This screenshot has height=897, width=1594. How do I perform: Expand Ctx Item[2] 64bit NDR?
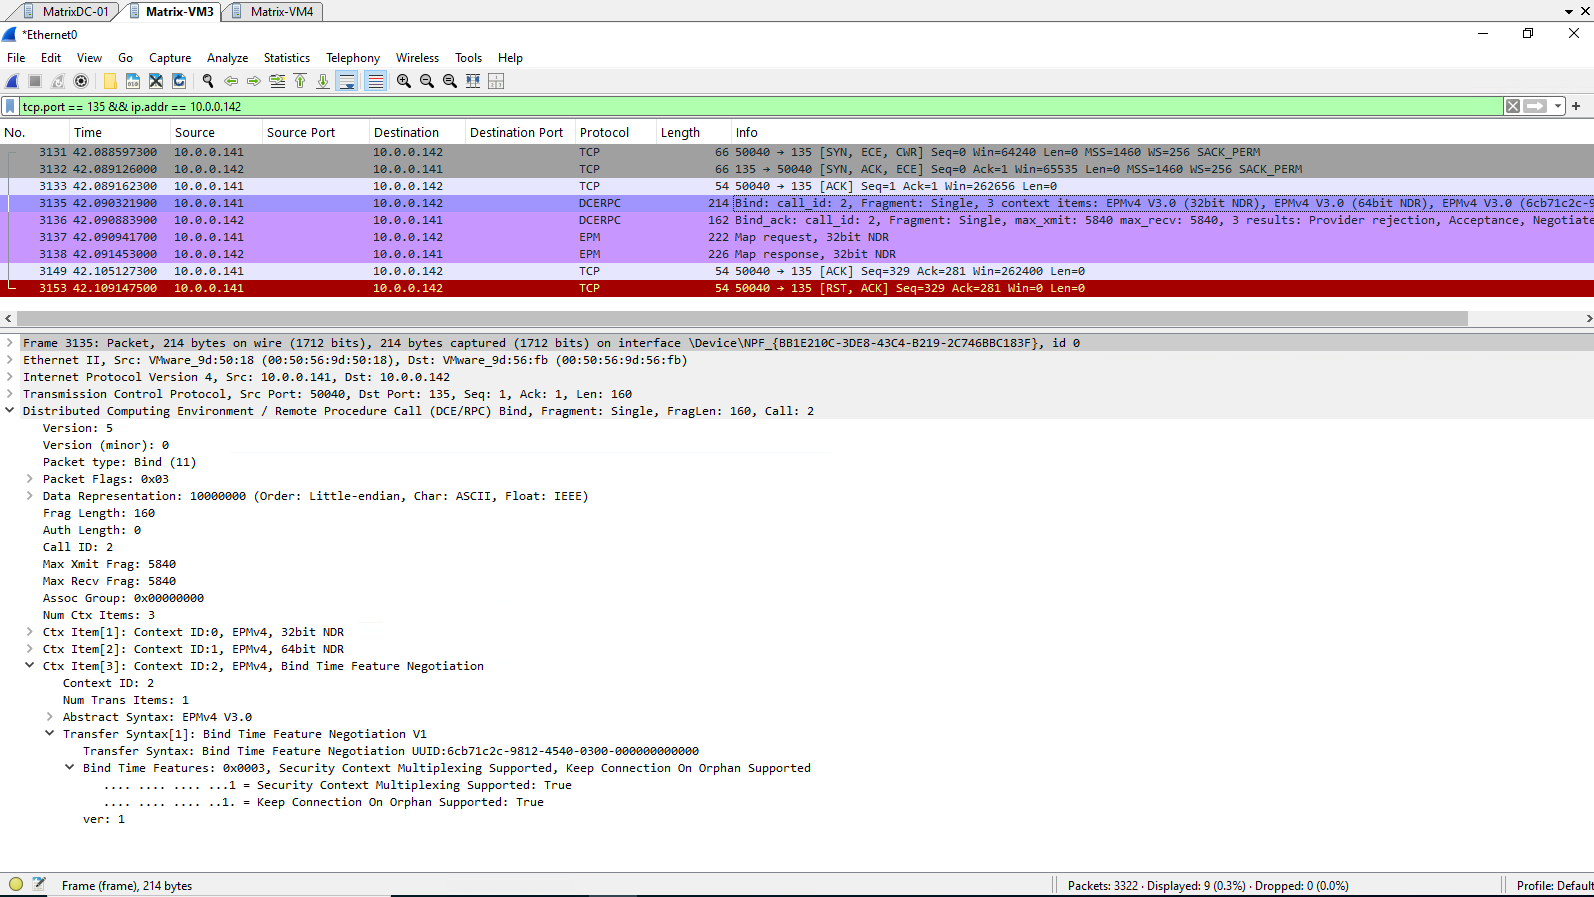tap(30, 649)
